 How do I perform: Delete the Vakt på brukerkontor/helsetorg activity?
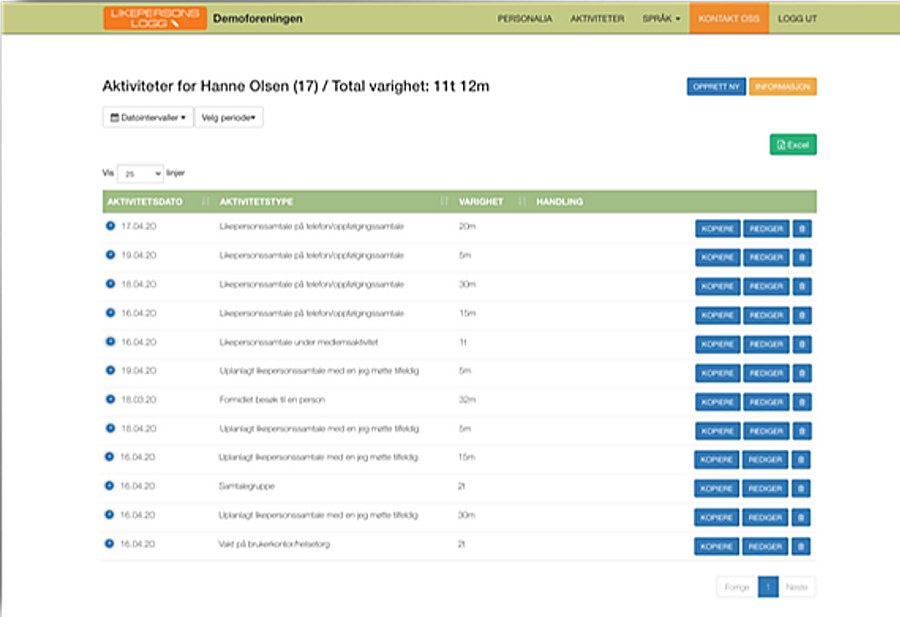click(x=801, y=546)
